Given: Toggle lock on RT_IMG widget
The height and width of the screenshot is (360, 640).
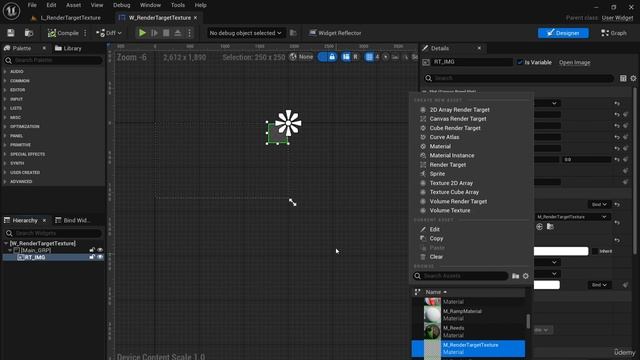Looking at the screenshot, I should [92, 257].
